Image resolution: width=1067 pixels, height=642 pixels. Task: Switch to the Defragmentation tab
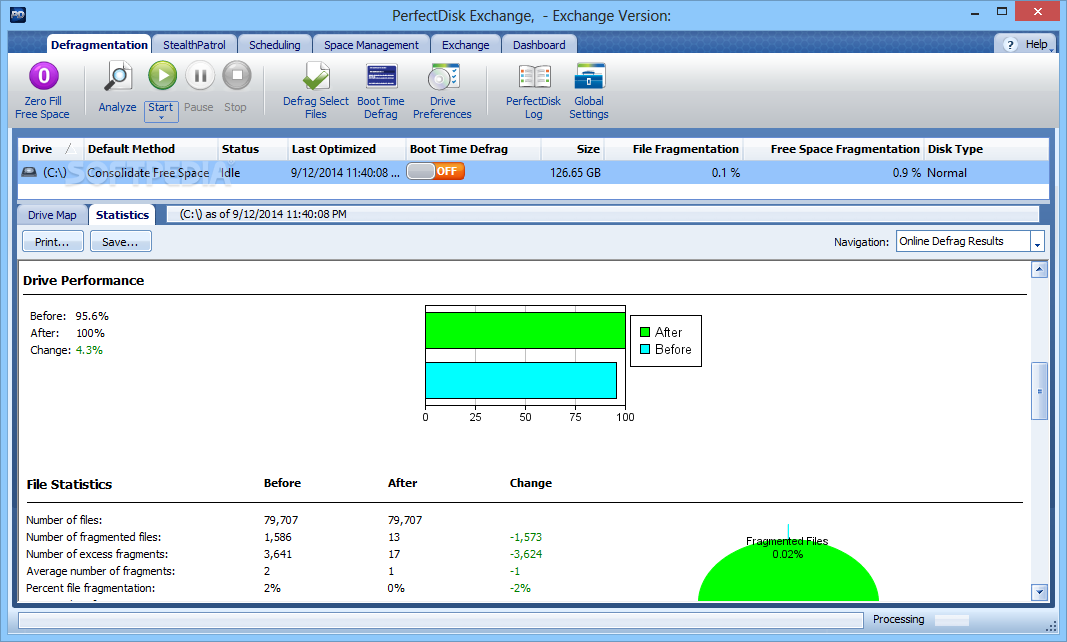pyautogui.click(x=99, y=44)
